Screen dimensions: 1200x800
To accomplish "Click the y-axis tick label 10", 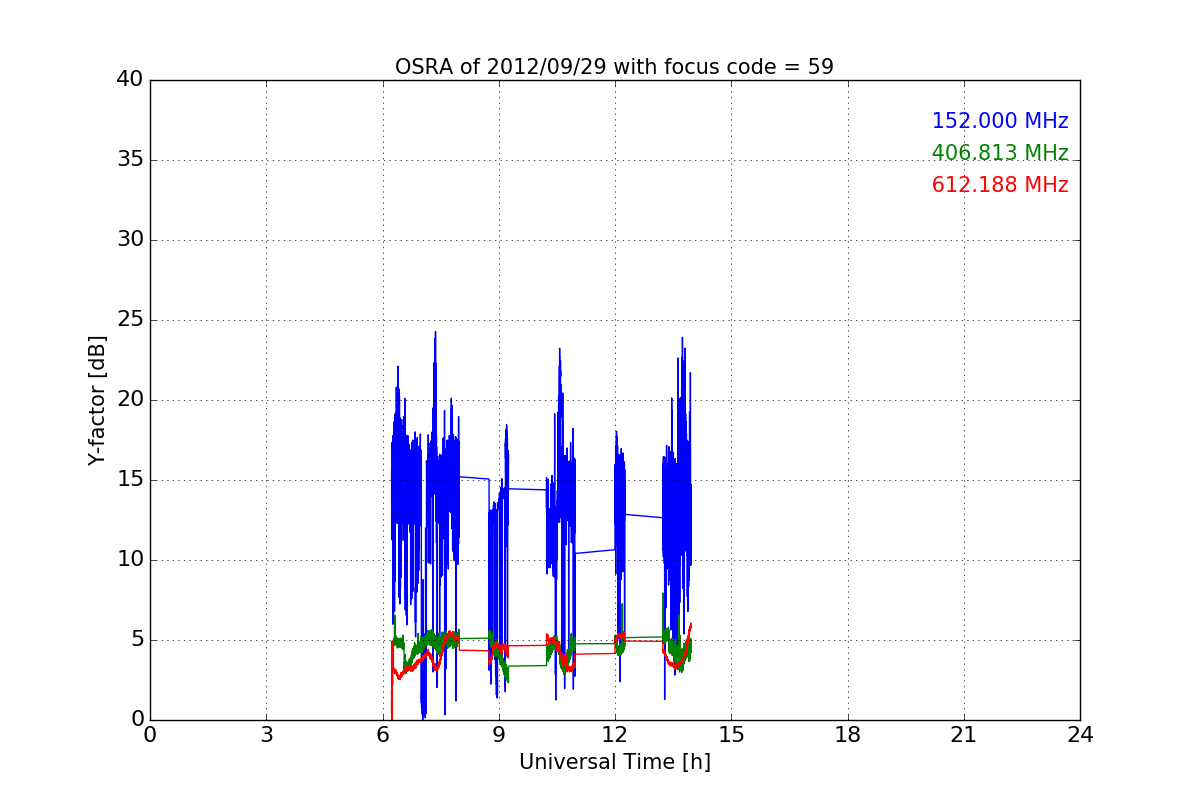I will pos(130,560).
